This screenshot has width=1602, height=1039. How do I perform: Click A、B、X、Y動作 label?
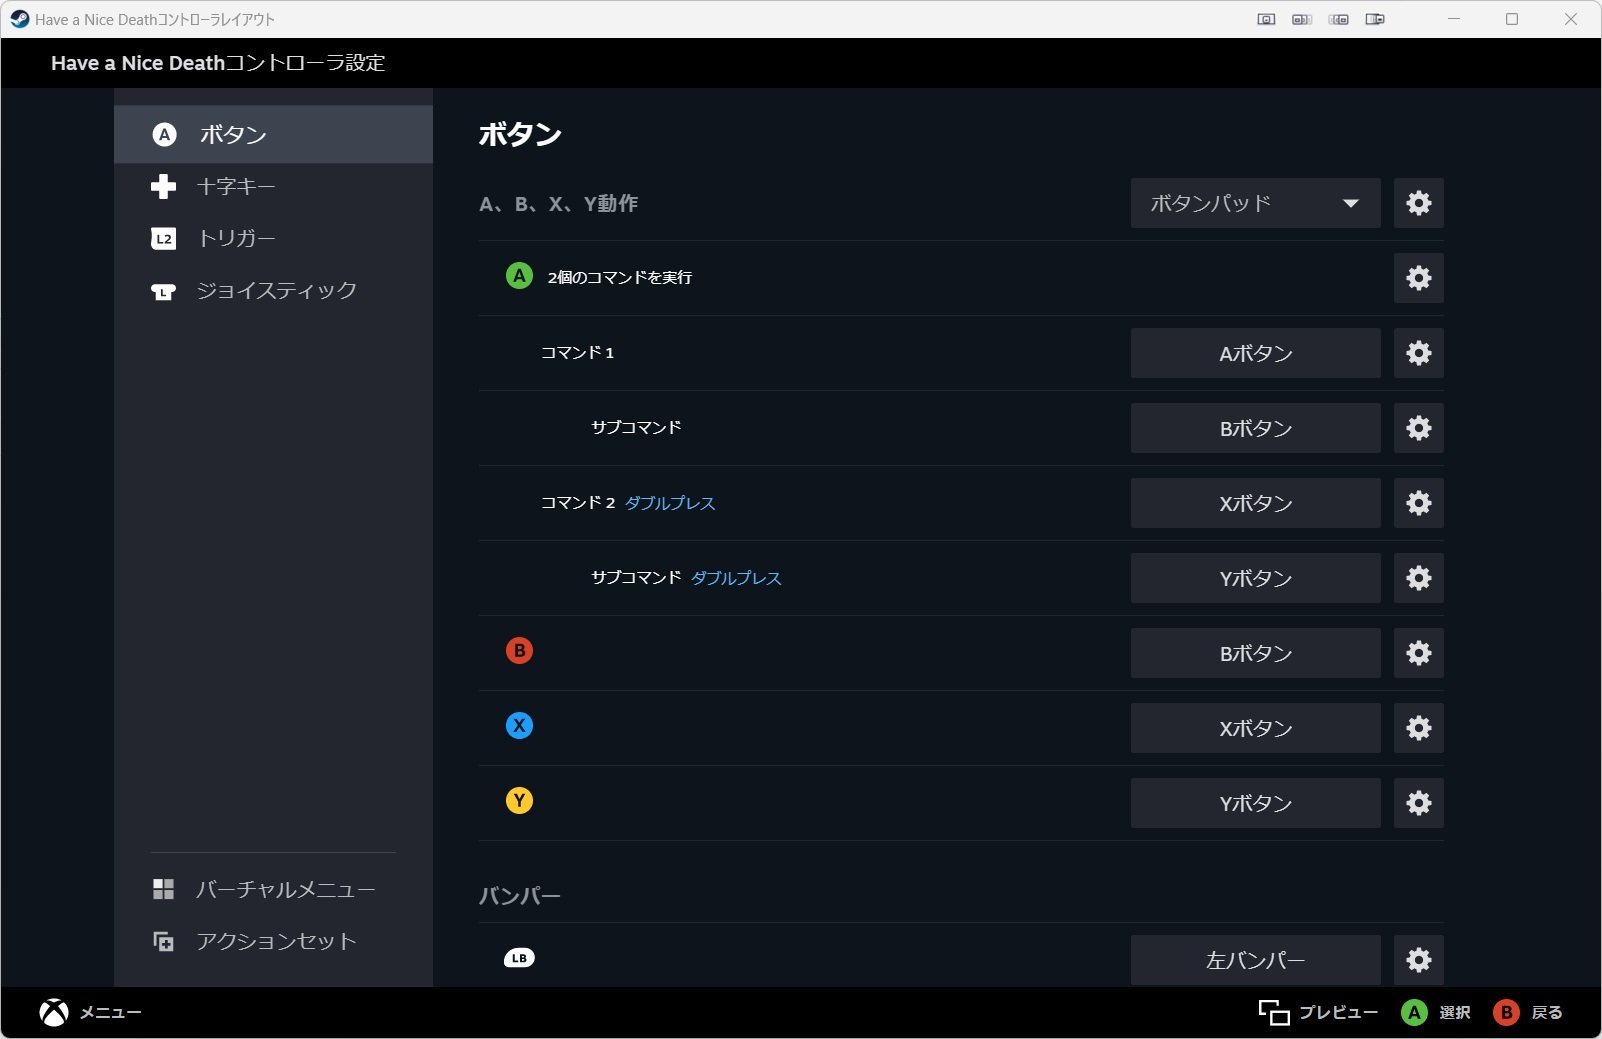(x=558, y=204)
